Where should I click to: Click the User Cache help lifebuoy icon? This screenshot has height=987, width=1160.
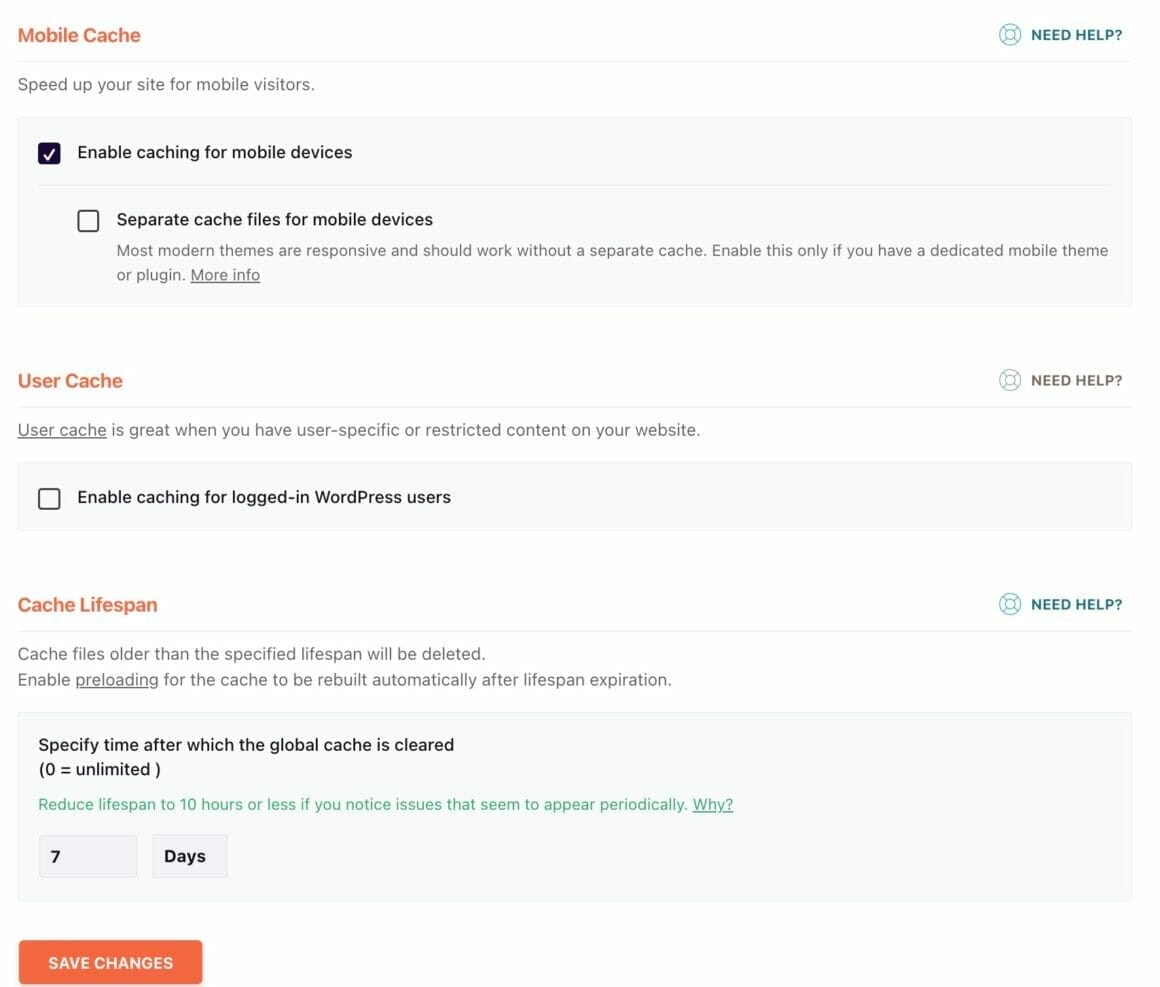click(1010, 380)
